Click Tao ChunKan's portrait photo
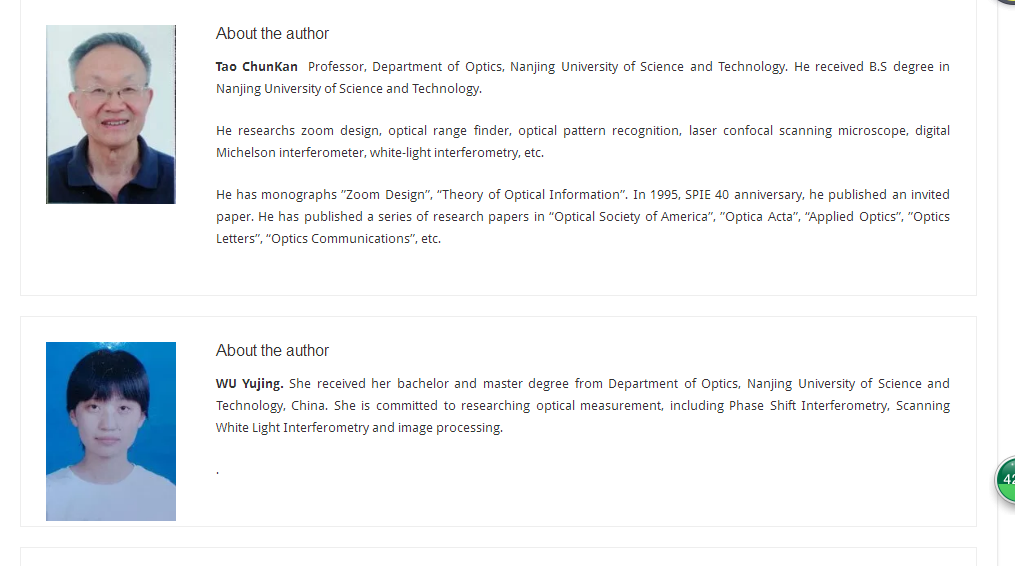 [x=111, y=115]
